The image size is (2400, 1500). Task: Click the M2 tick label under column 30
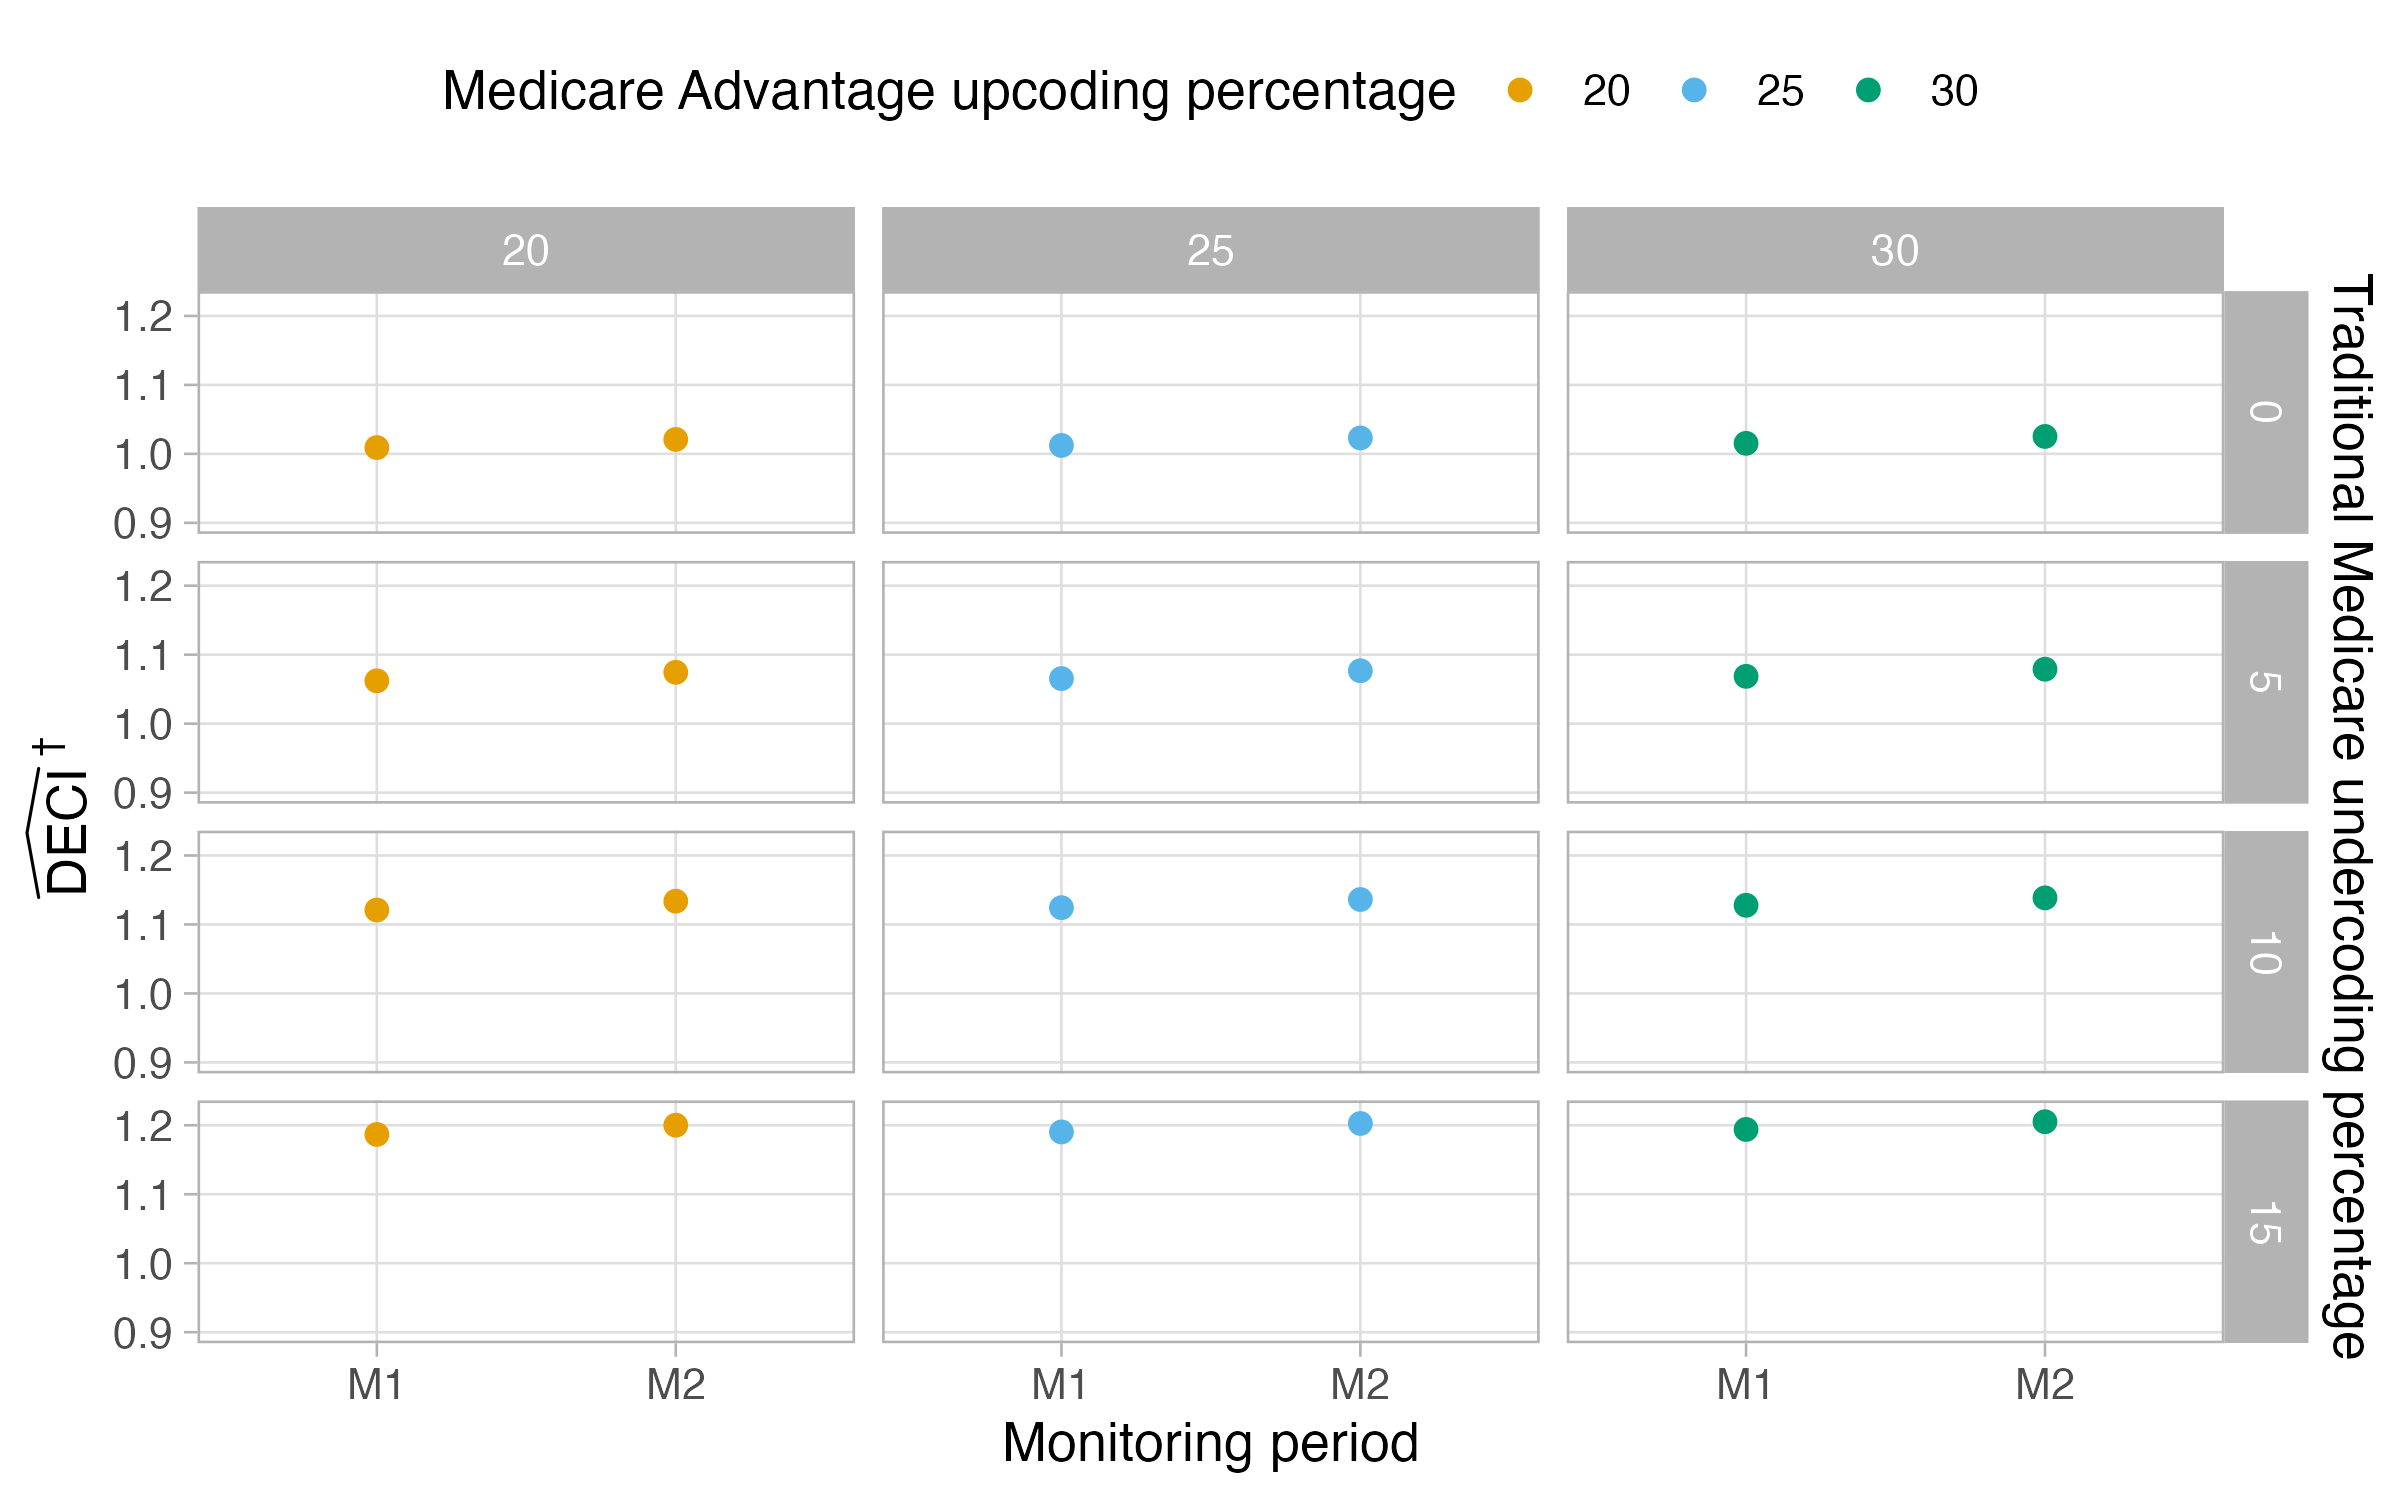click(2045, 1385)
